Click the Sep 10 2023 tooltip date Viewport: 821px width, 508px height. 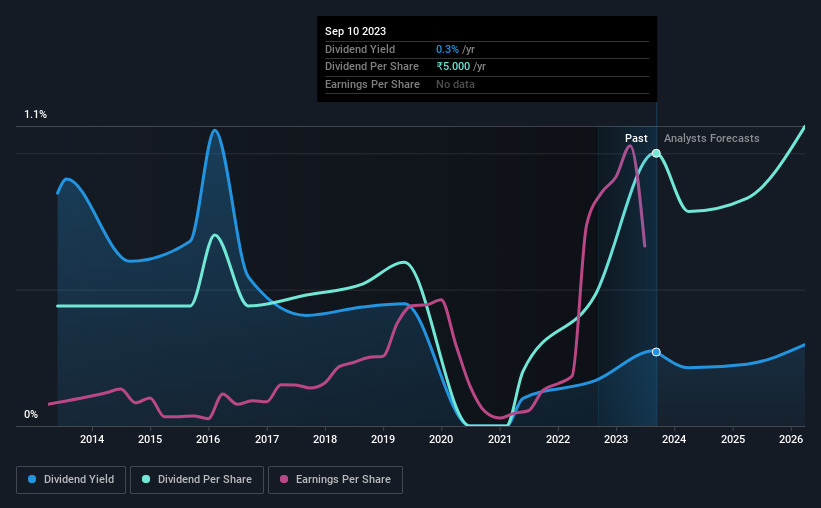pyautogui.click(x=356, y=31)
